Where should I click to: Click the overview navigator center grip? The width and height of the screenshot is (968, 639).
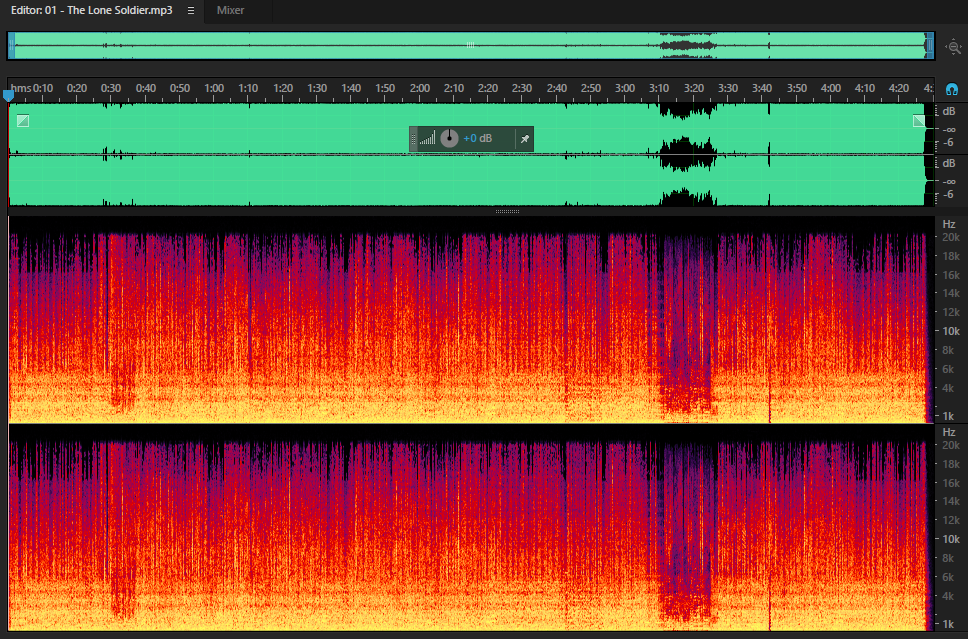pyautogui.click(x=470, y=45)
